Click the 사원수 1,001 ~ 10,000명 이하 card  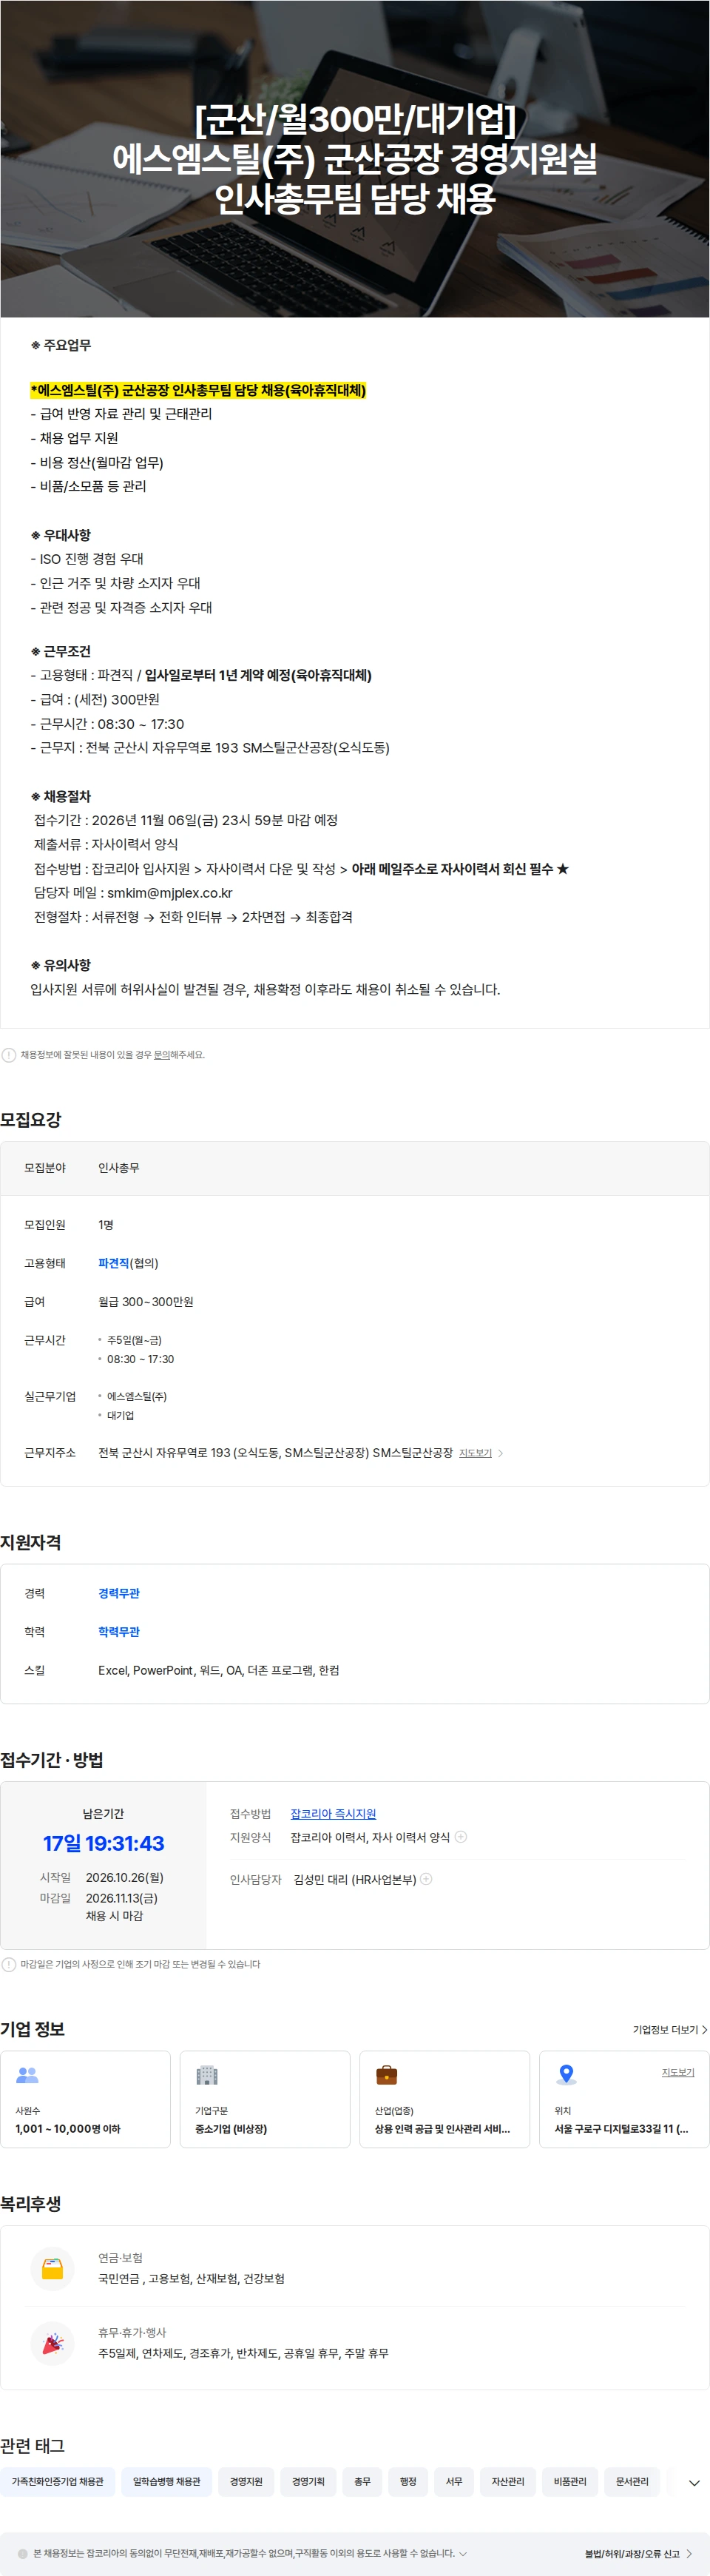[85, 2099]
